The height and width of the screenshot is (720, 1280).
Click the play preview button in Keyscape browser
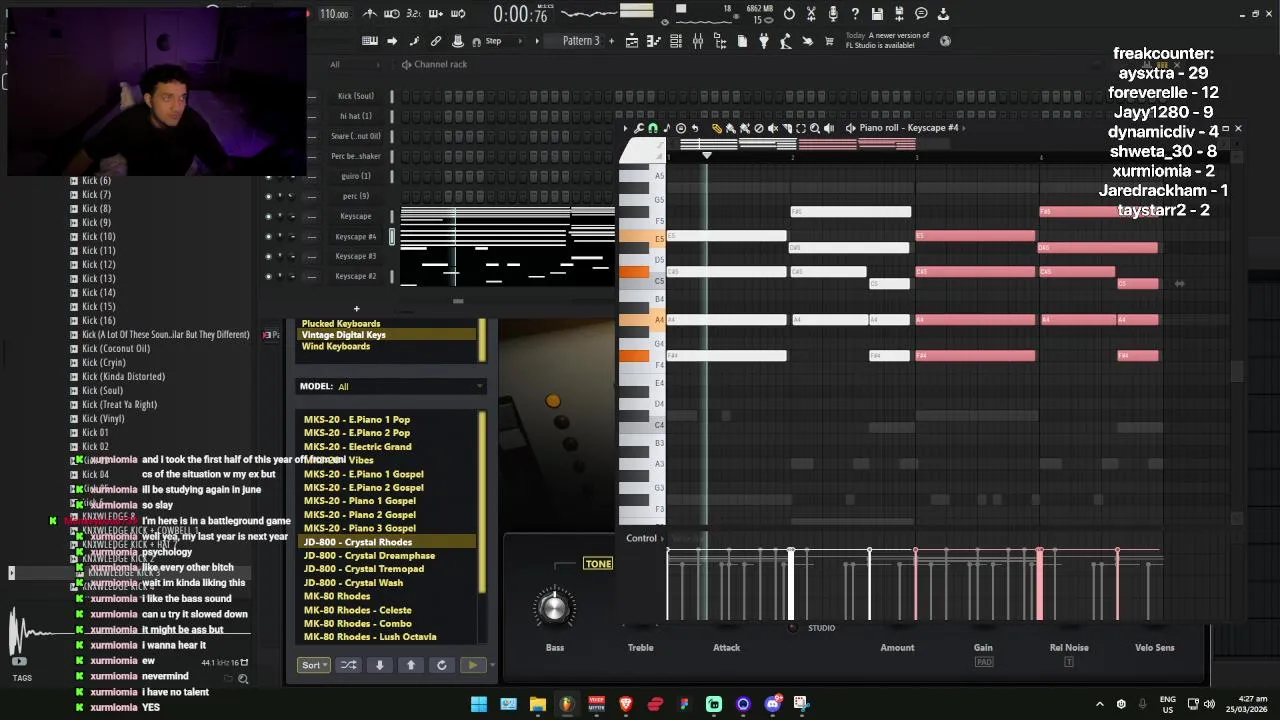pos(473,665)
